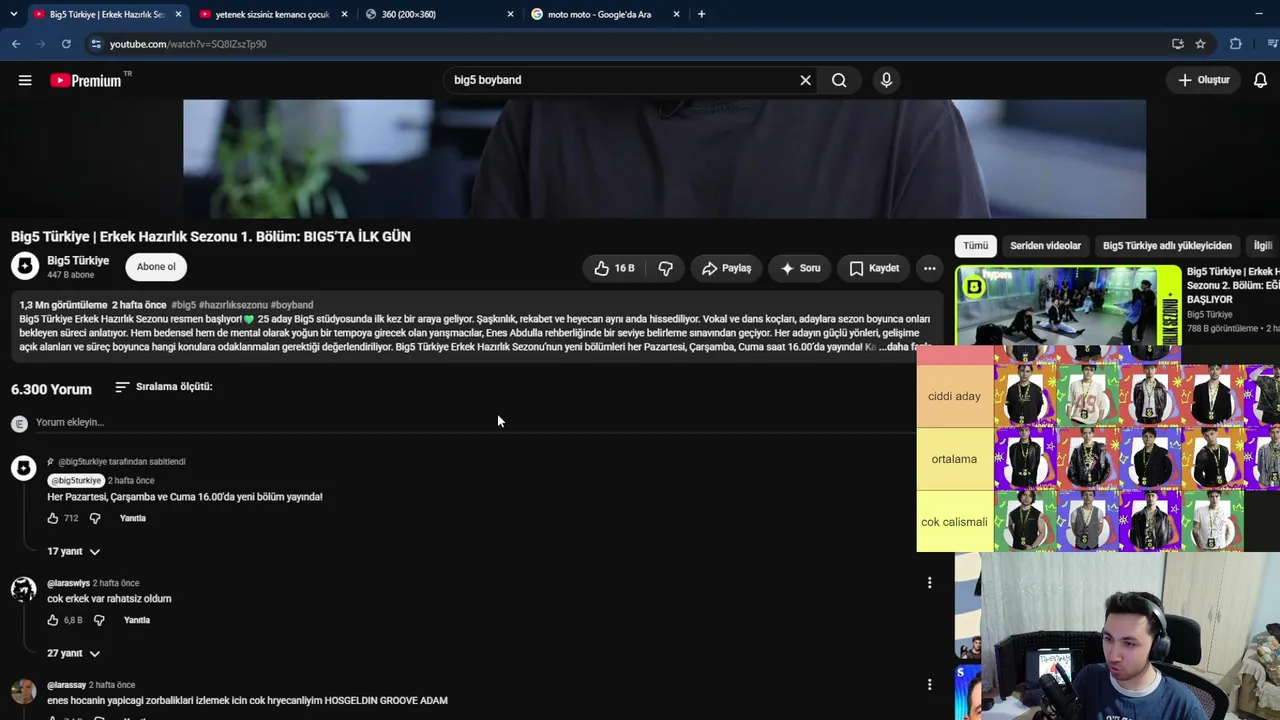Switch to the moto moto Google tab
The image size is (1280, 720).
point(606,14)
